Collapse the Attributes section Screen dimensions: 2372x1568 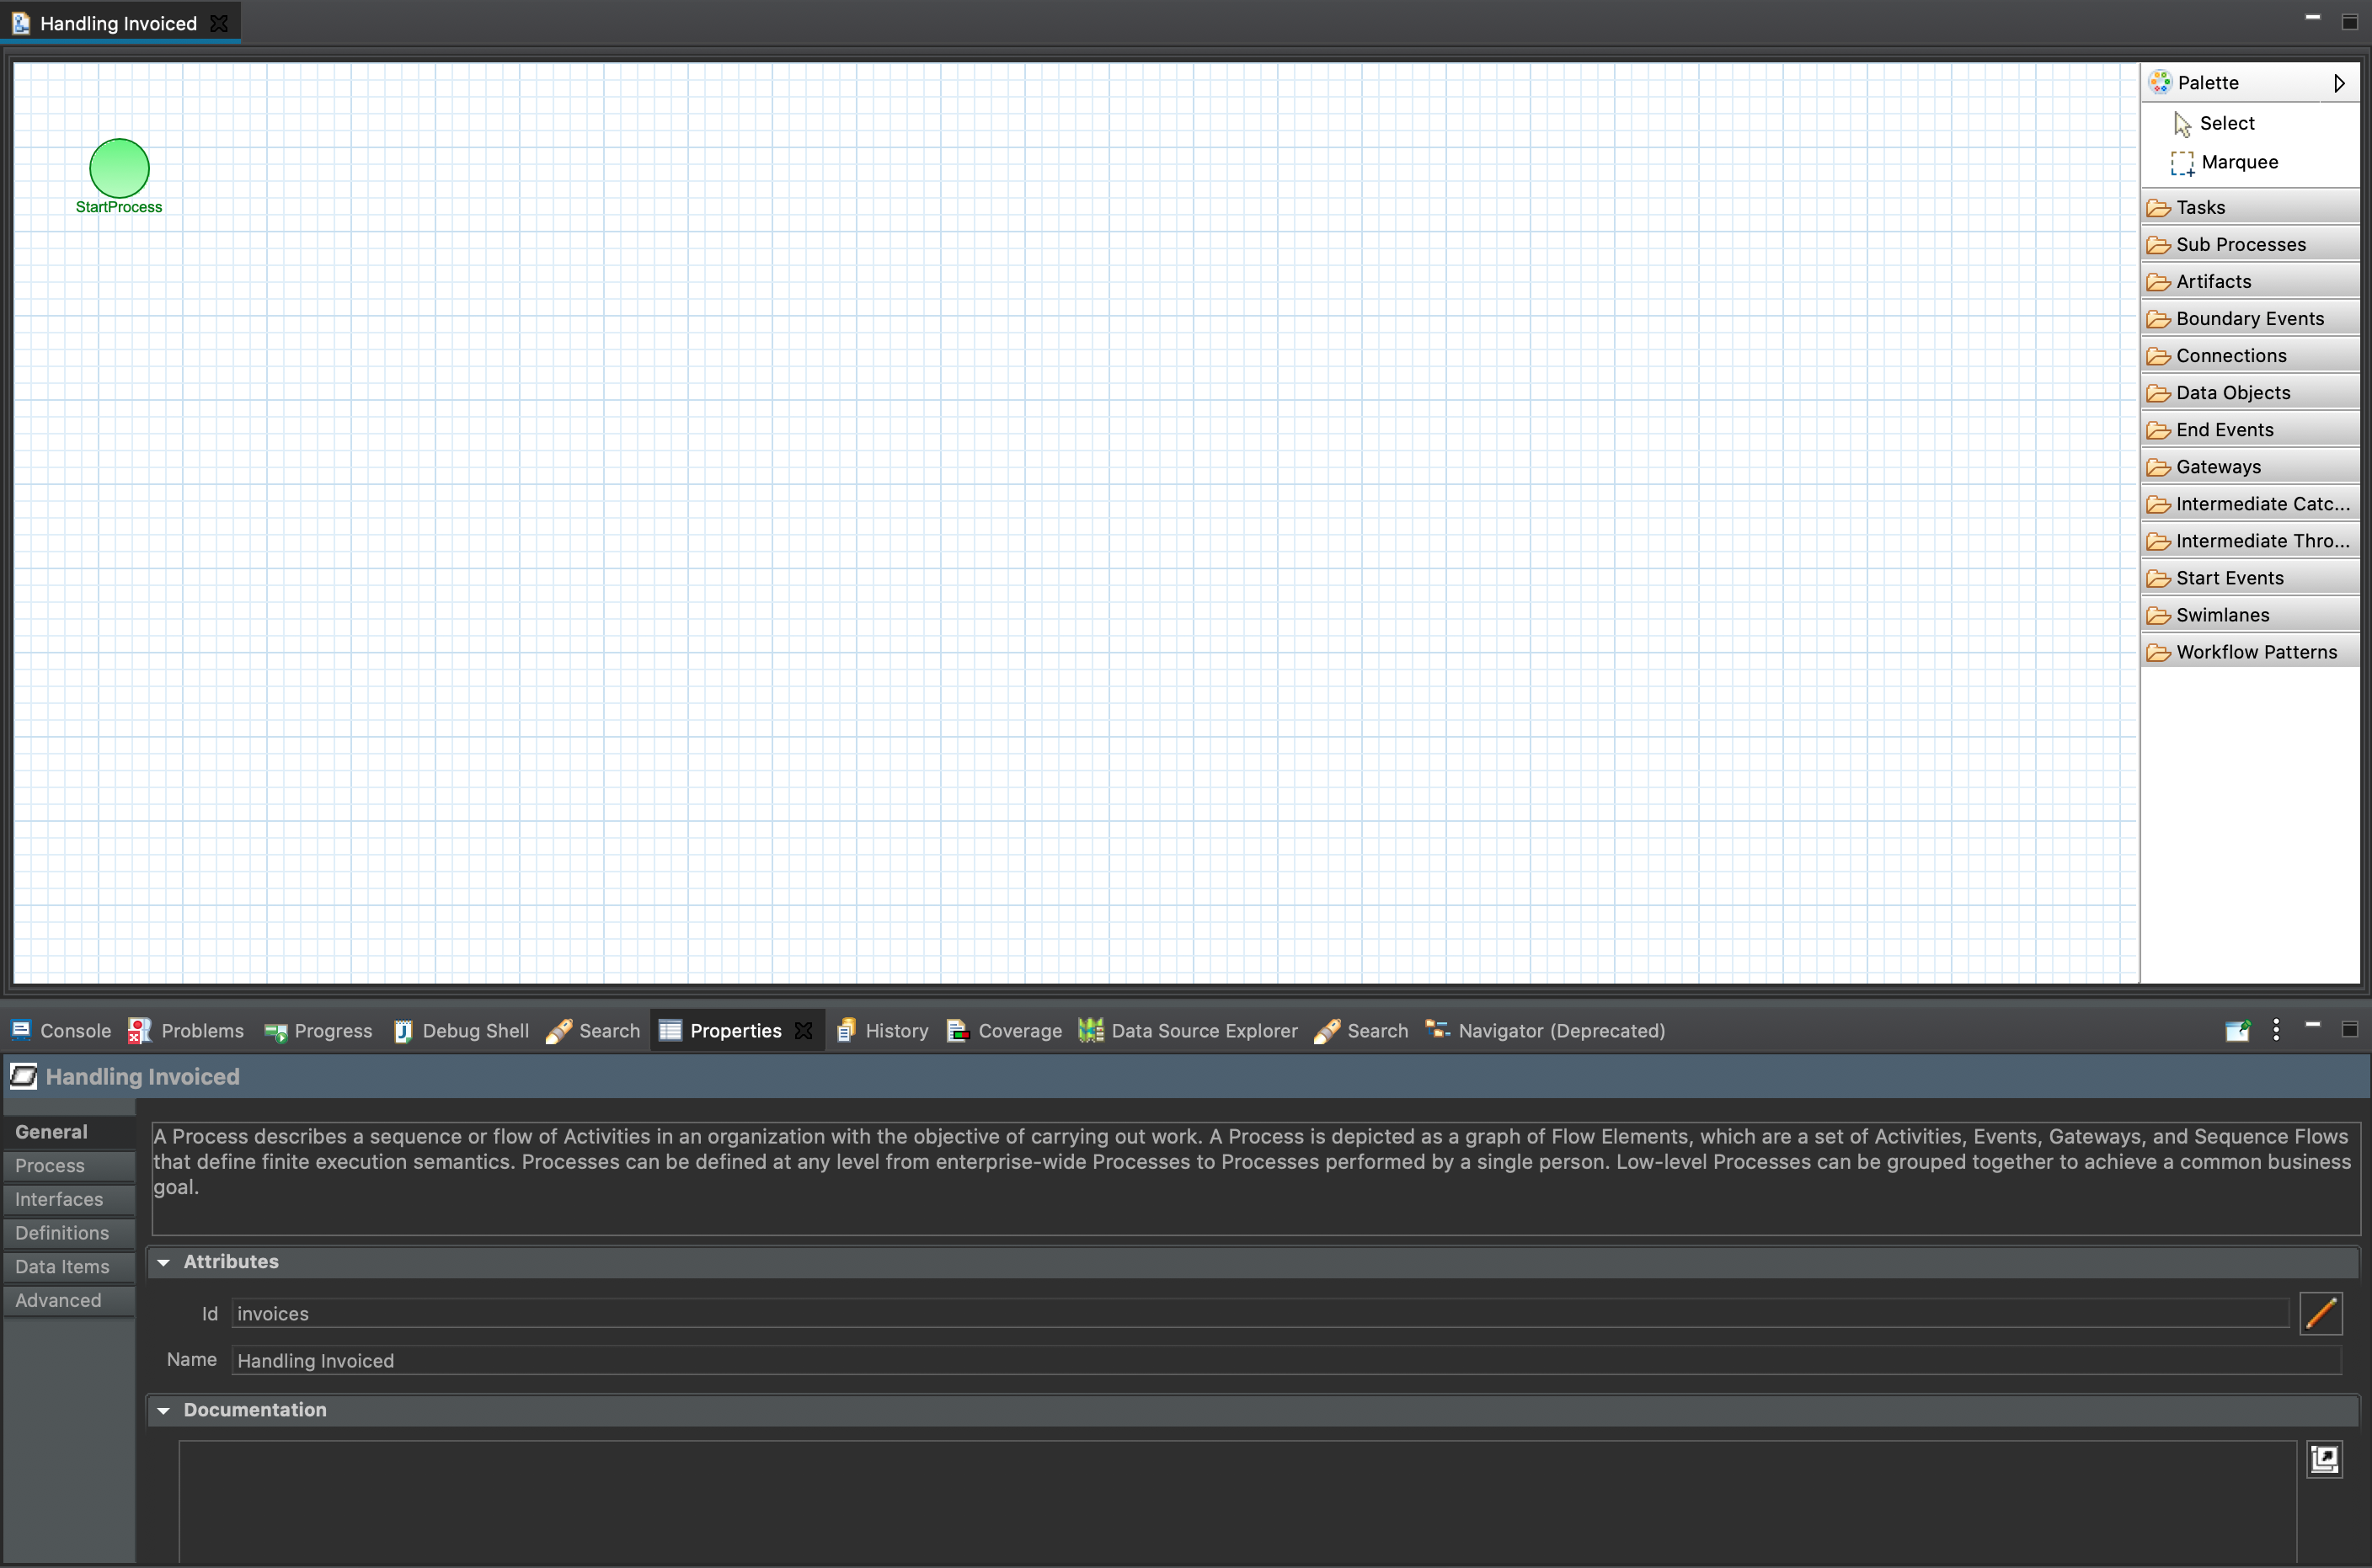[x=164, y=1262]
